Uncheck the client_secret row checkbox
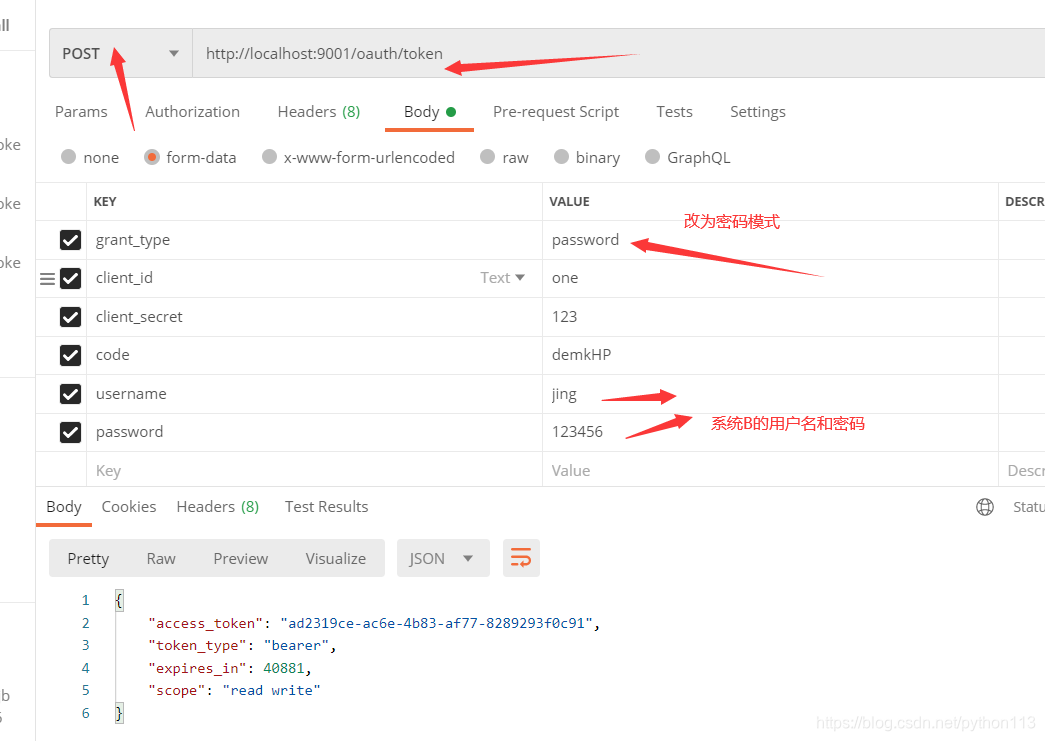1045x741 pixels. 71,317
